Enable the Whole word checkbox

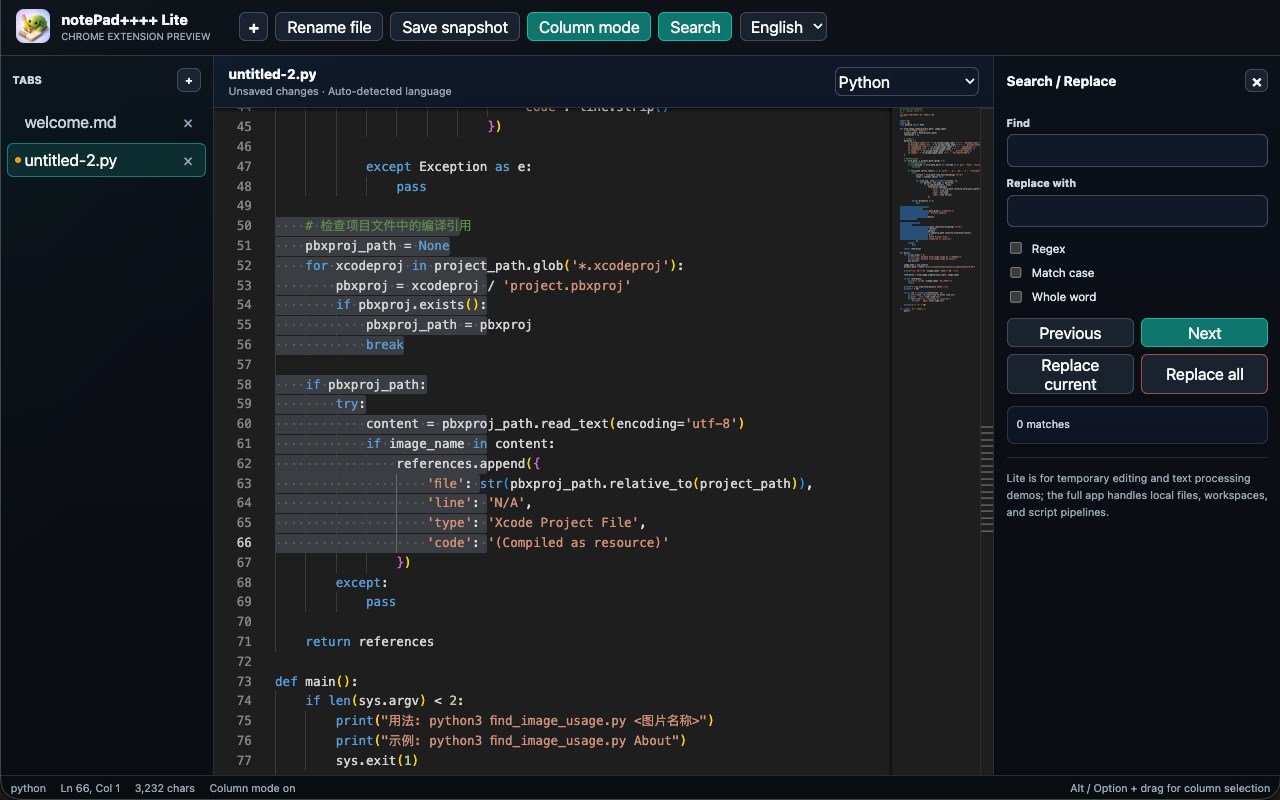[1016, 296]
